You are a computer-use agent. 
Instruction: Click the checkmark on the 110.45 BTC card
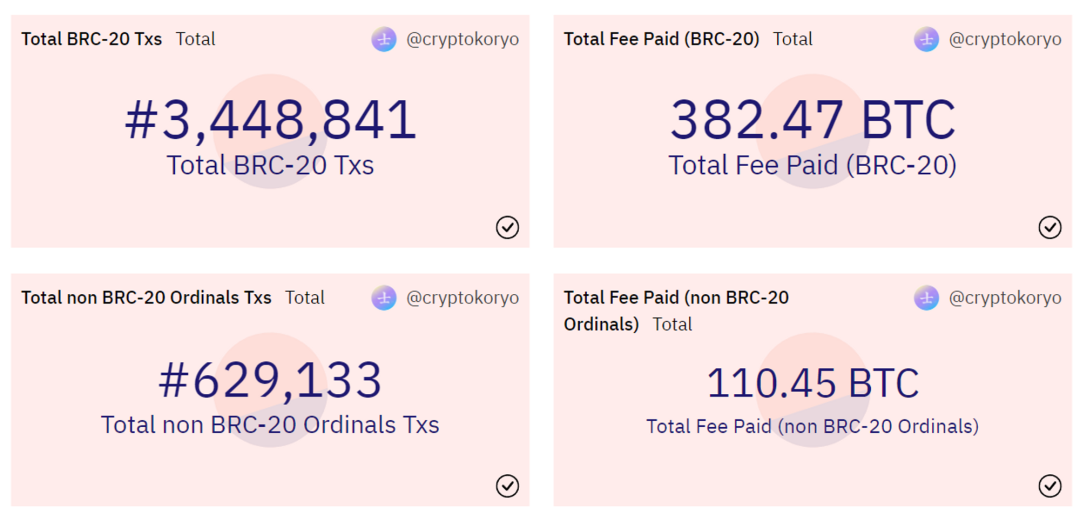(1049, 486)
